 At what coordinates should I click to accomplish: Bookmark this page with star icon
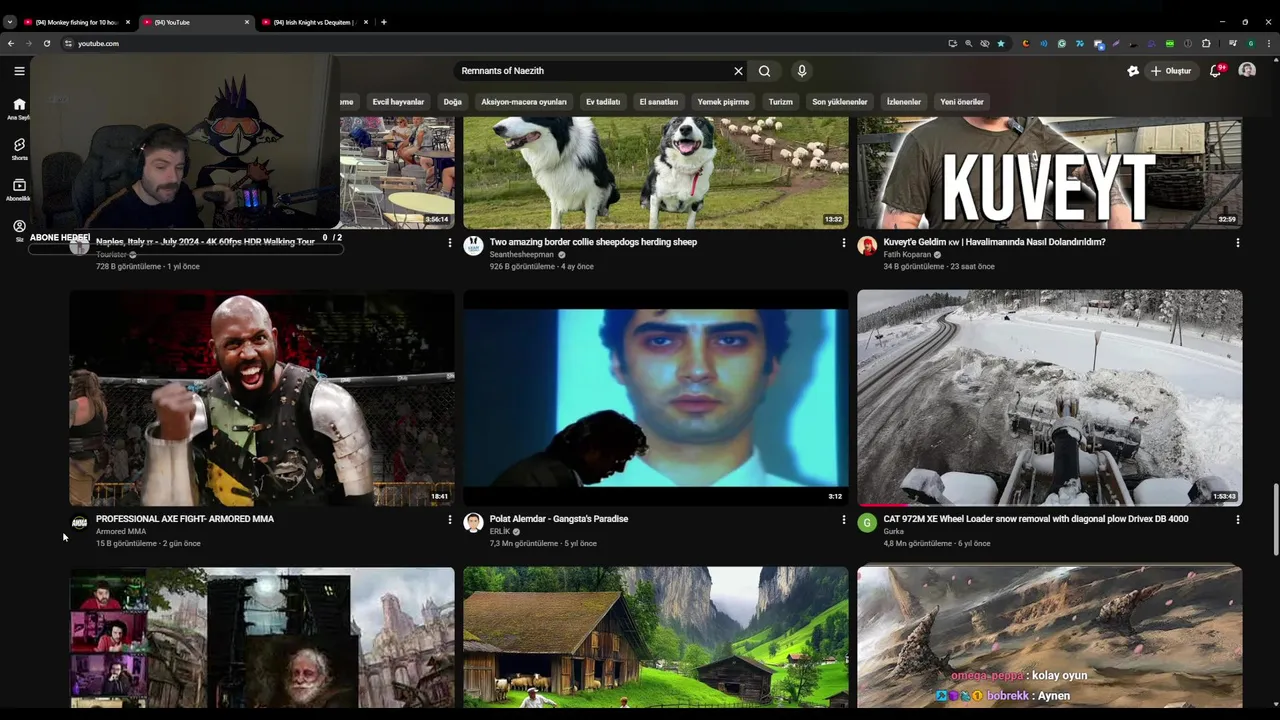pyautogui.click(x=1001, y=44)
